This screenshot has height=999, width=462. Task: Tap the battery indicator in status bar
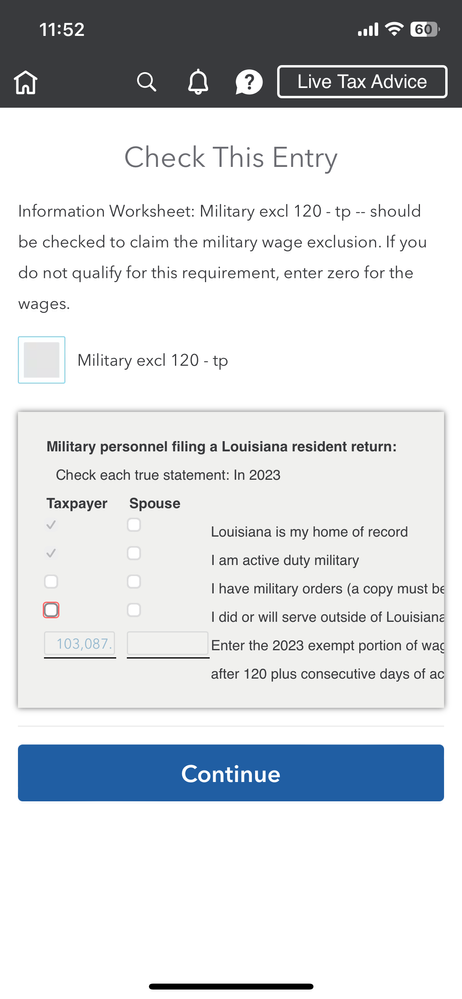424,29
